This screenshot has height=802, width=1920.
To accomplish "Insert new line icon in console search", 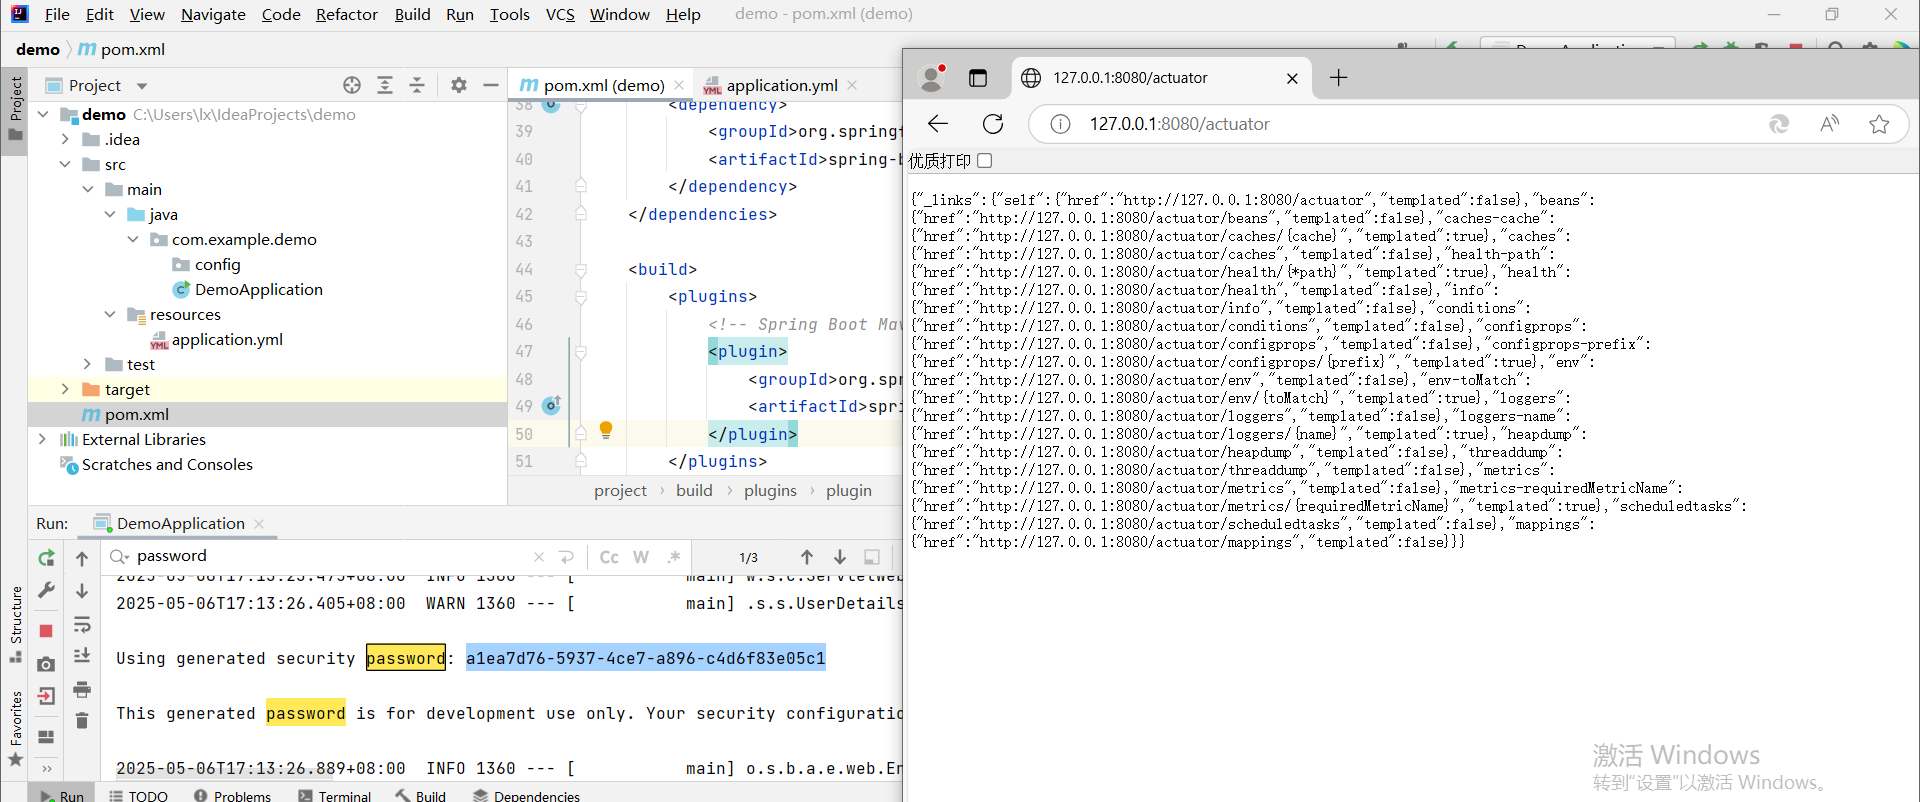I will click(567, 557).
